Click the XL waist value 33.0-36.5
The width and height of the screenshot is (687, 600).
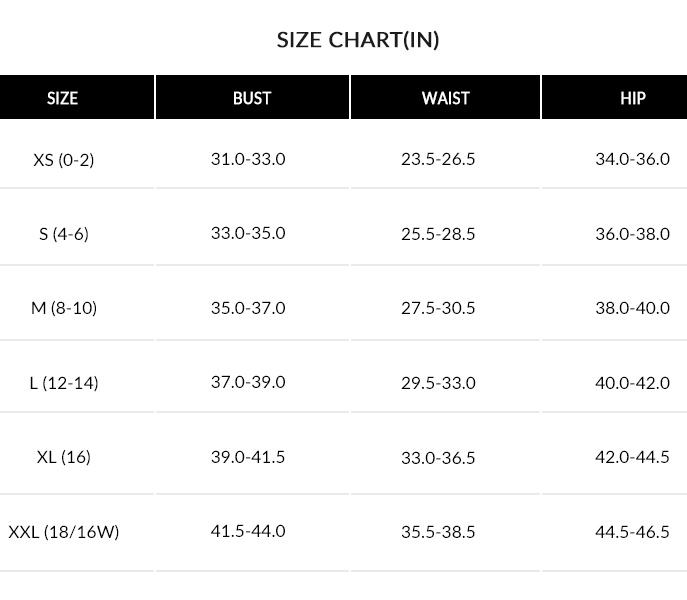point(438,457)
